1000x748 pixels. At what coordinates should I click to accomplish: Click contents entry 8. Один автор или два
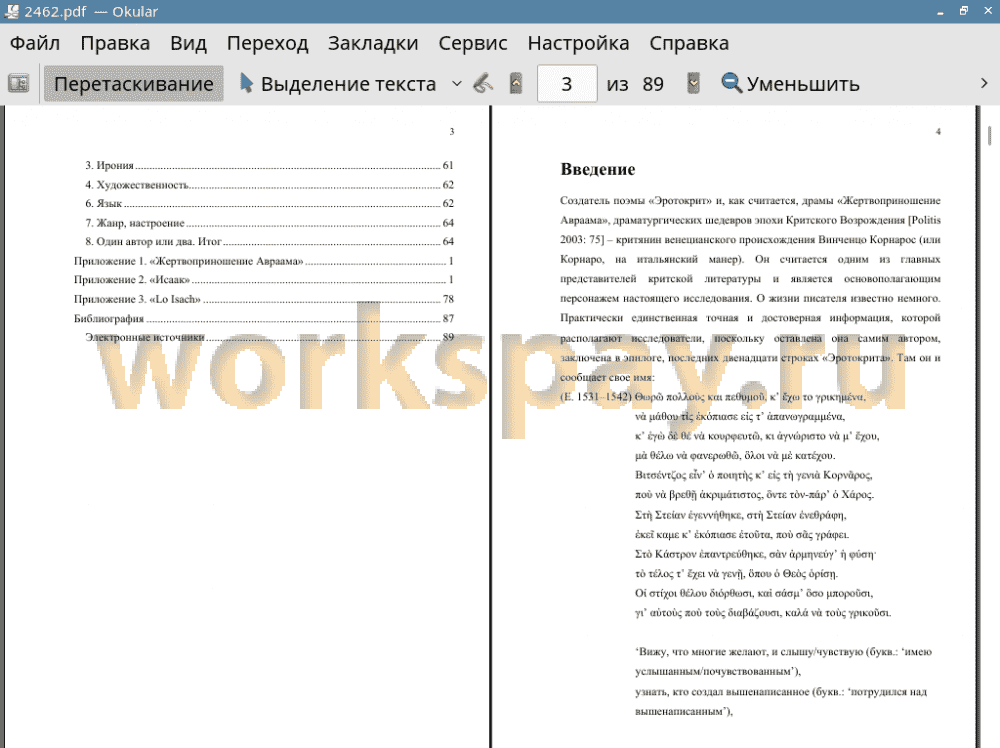[x=269, y=242]
